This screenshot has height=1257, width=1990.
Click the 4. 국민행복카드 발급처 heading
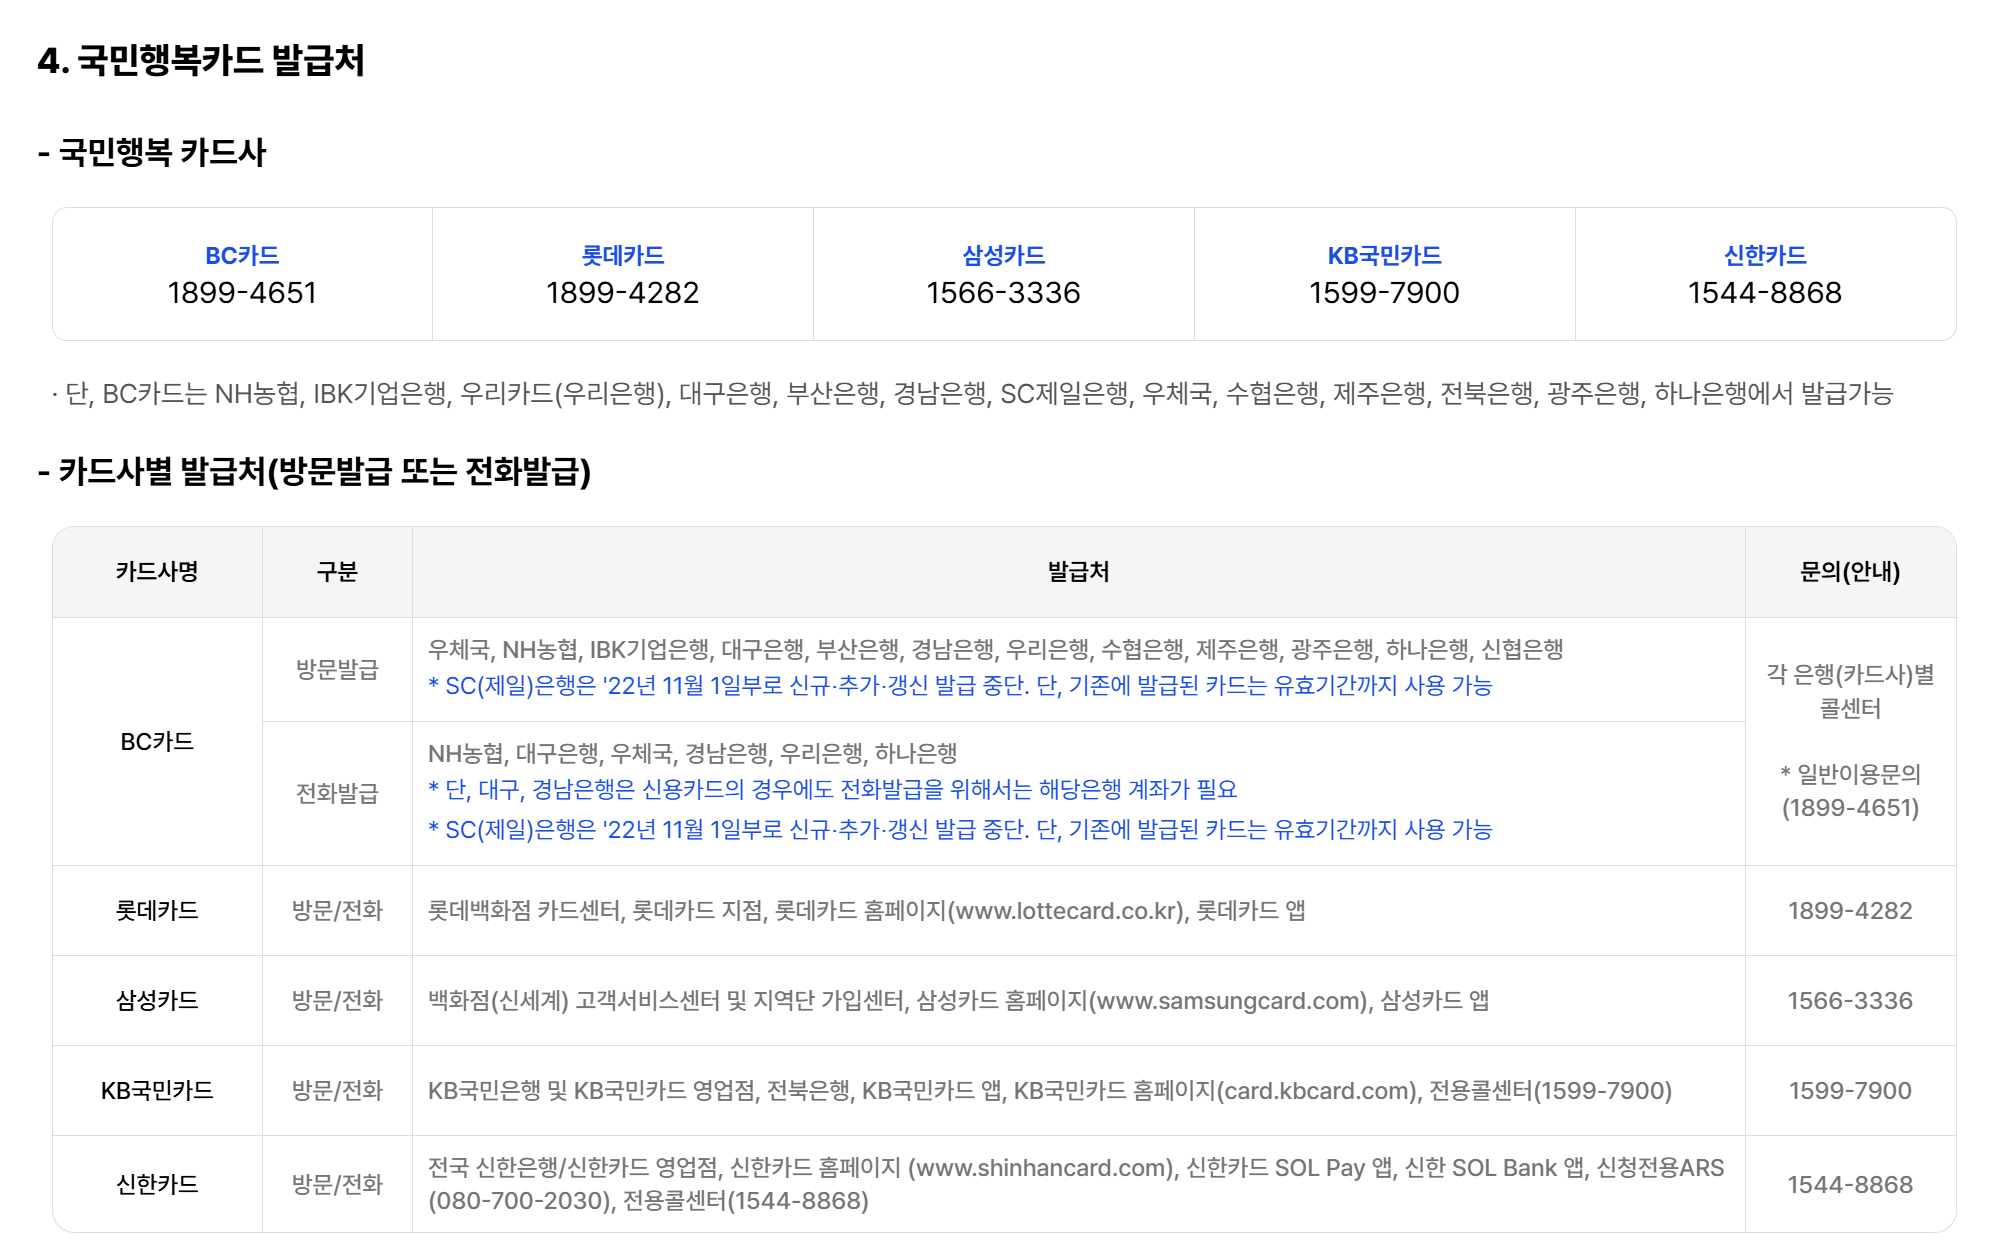click(201, 61)
